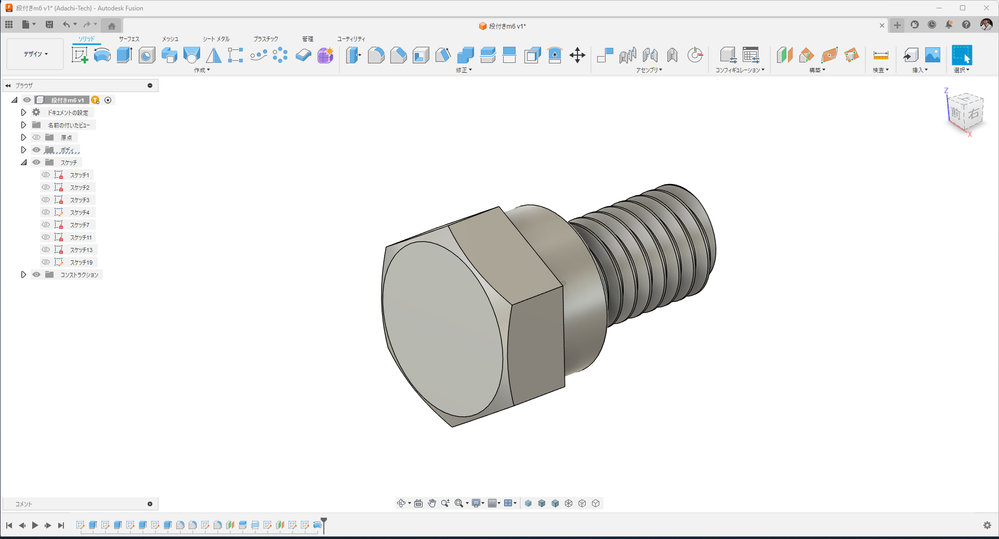Viewport: 999px width, 539px height.
Task: Open the デザイン workspace dropdown
Action: (x=35, y=54)
